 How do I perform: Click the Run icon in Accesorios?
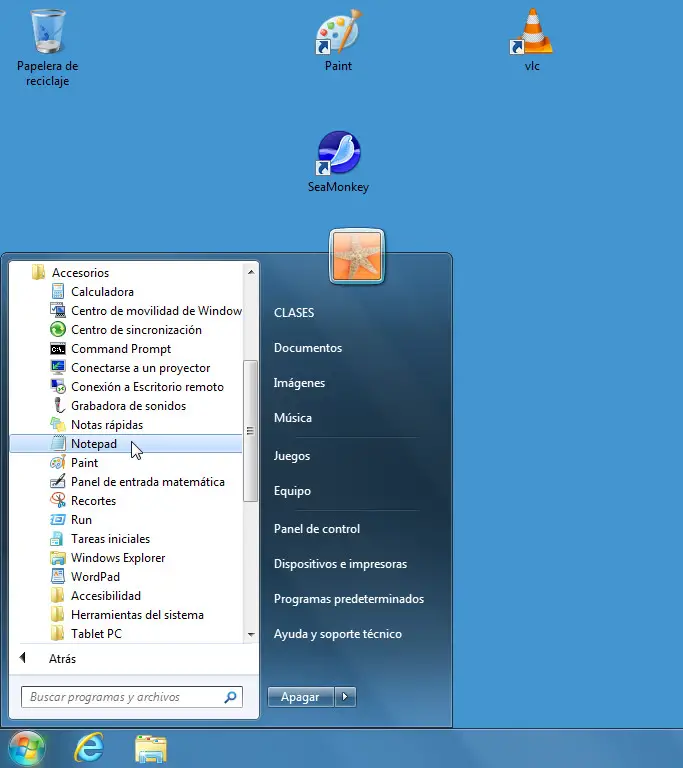tap(58, 520)
